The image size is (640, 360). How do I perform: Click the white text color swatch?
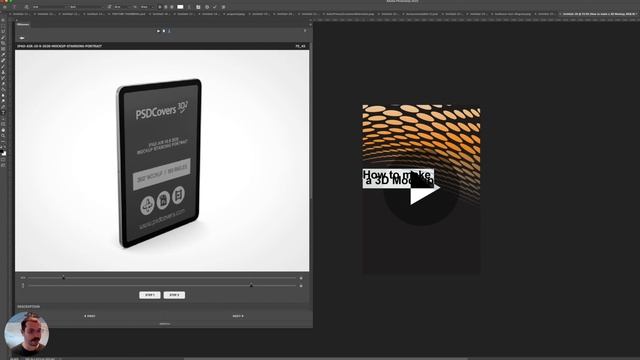tap(180, 7)
